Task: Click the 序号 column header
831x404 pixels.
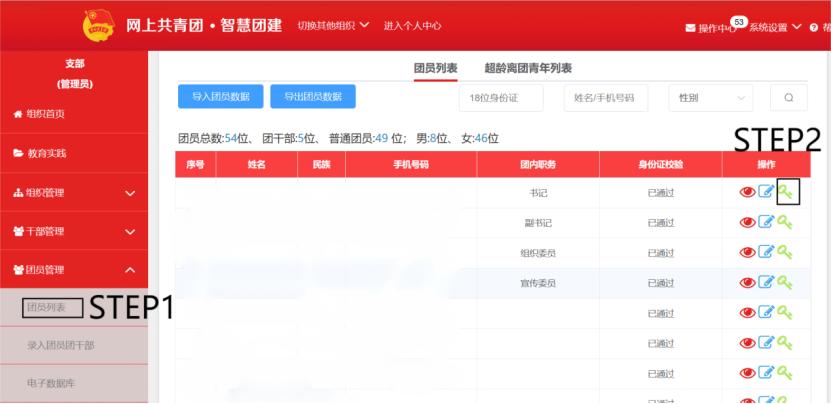Action: tap(196, 164)
